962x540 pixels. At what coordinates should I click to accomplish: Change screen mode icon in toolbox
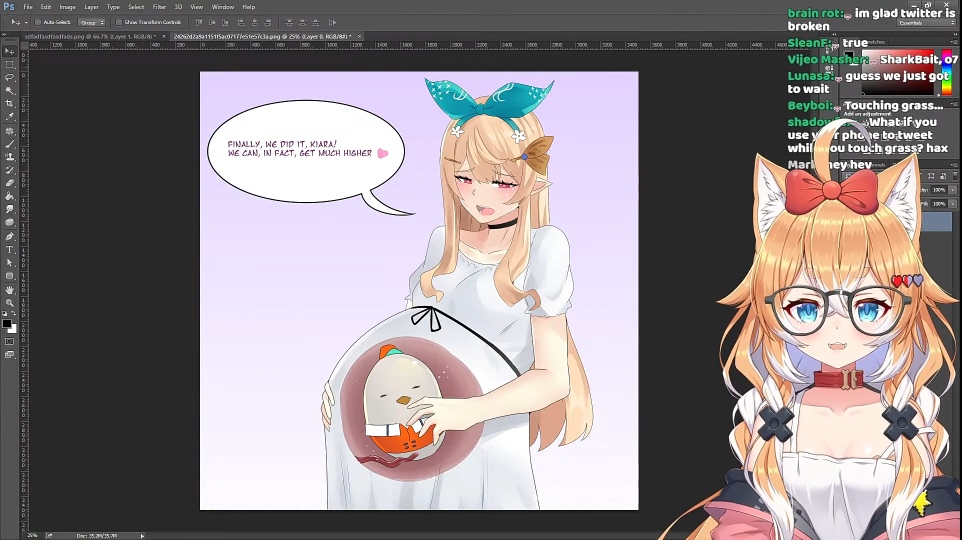(x=9, y=355)
